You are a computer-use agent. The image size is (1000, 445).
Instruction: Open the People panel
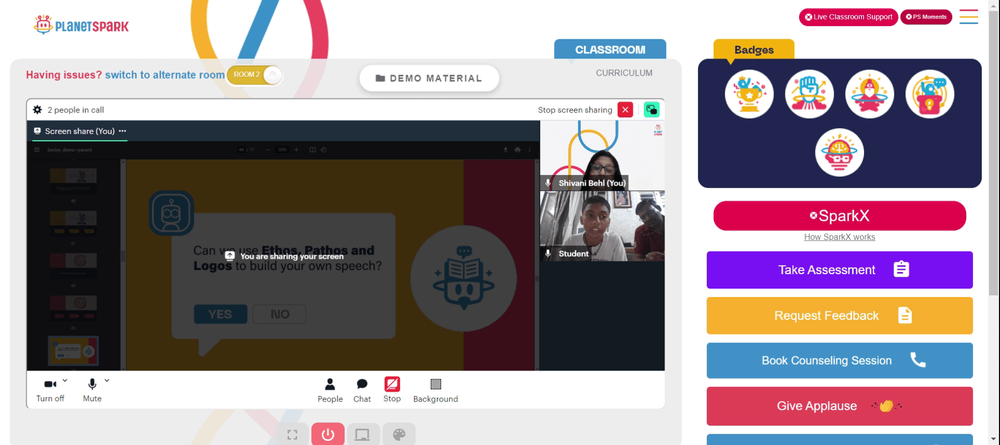tap(330, 390)
